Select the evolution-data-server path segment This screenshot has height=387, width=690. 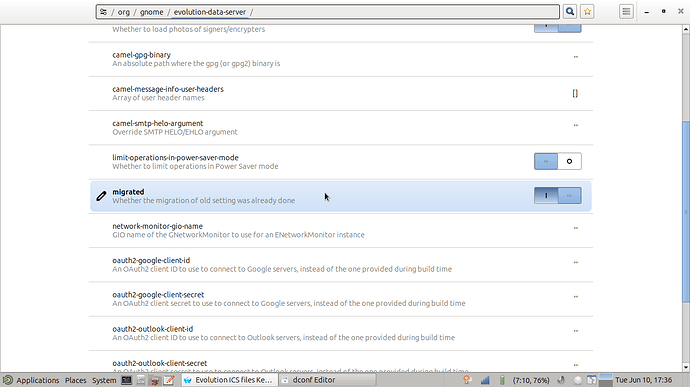point(209,12)
